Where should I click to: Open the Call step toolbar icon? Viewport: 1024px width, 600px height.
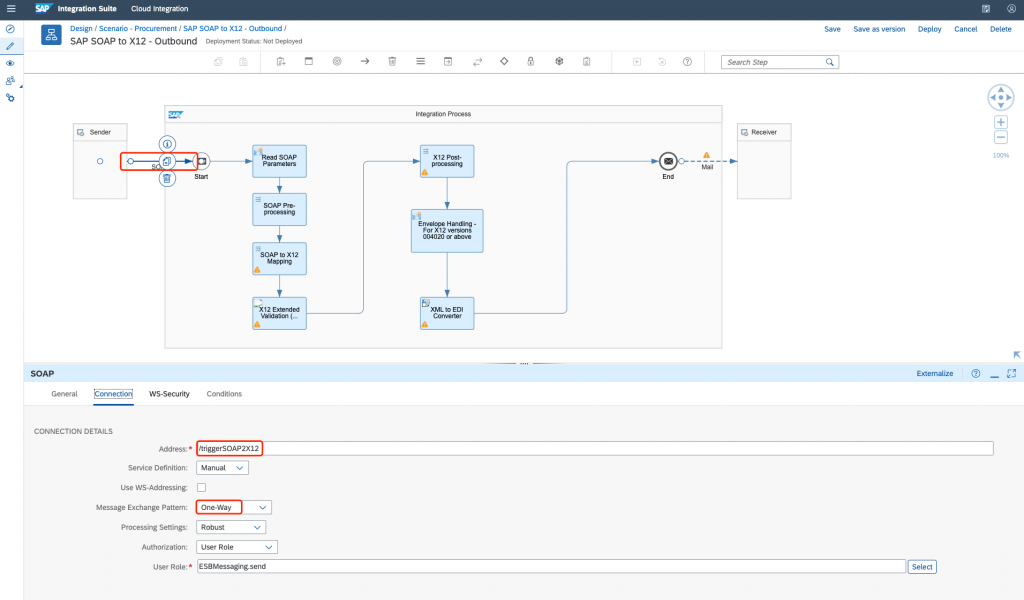pos(448,61)
